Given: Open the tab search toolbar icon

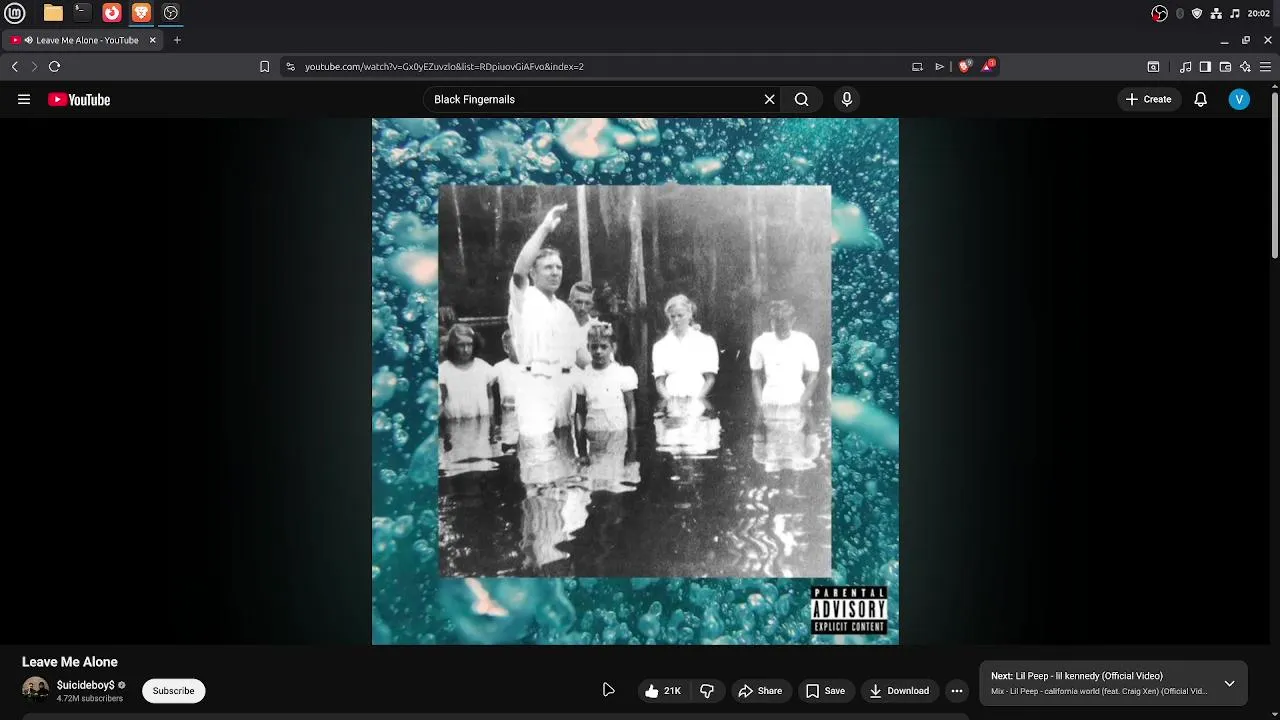Looking at the screenshot, I should (x=1153, y=67).
